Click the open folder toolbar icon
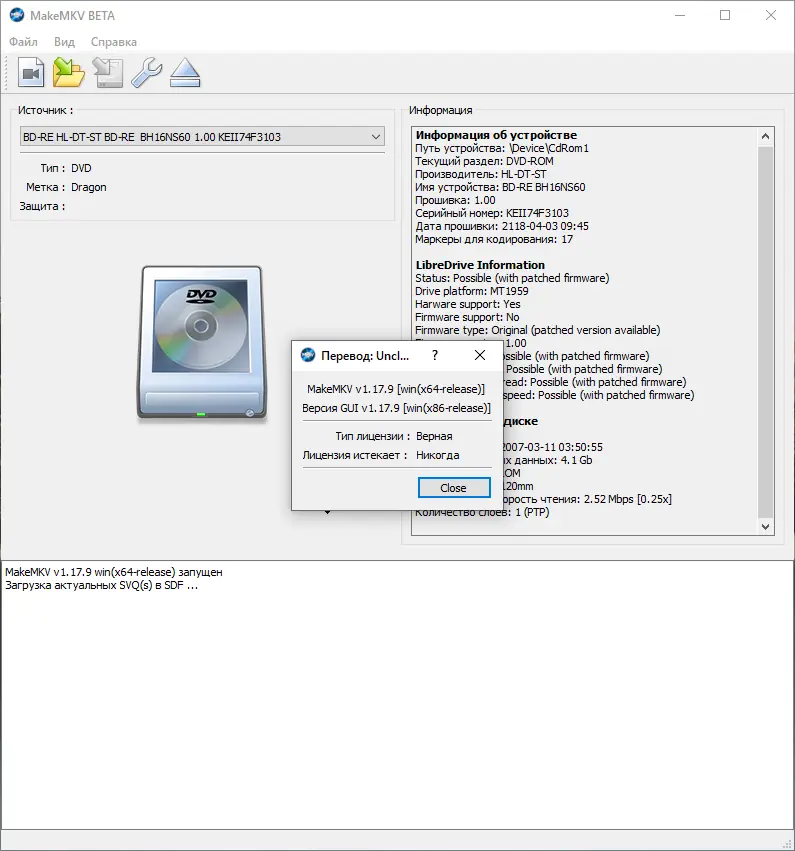The image size is (795, 851). point(68,72)
